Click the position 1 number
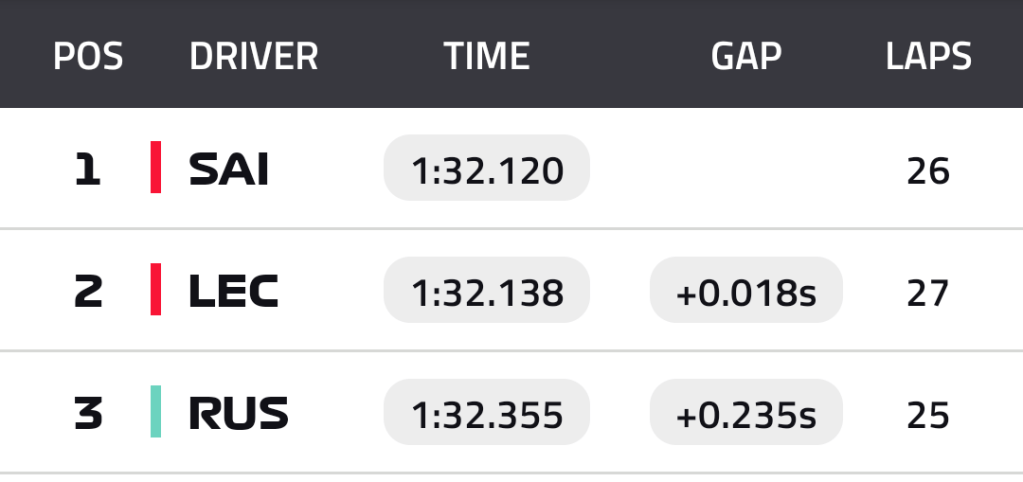Image resolution: width=1023 pixels, height=482 pixels. 88,171
